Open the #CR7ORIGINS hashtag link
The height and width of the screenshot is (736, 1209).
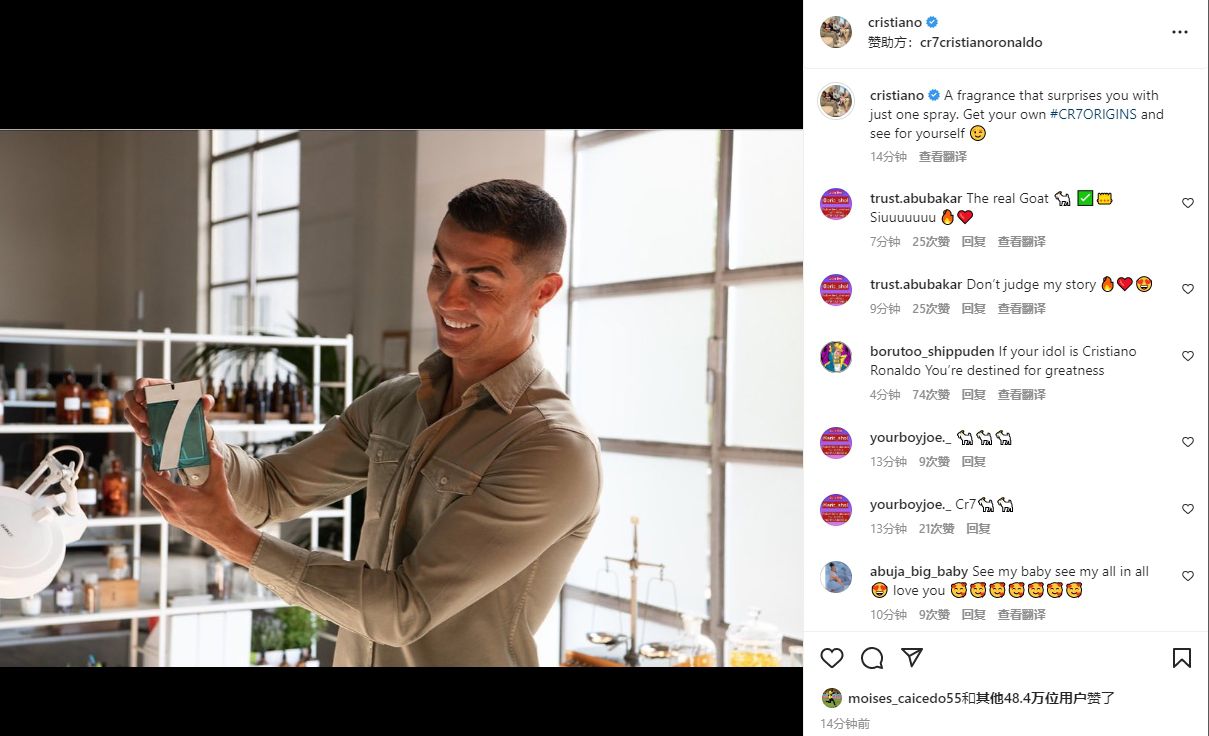pyautogui.click(x=1093, y=114)
